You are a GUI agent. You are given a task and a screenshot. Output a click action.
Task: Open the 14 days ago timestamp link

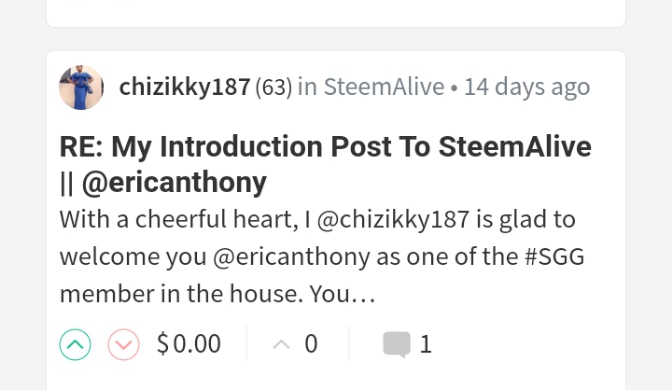(527, 87)
